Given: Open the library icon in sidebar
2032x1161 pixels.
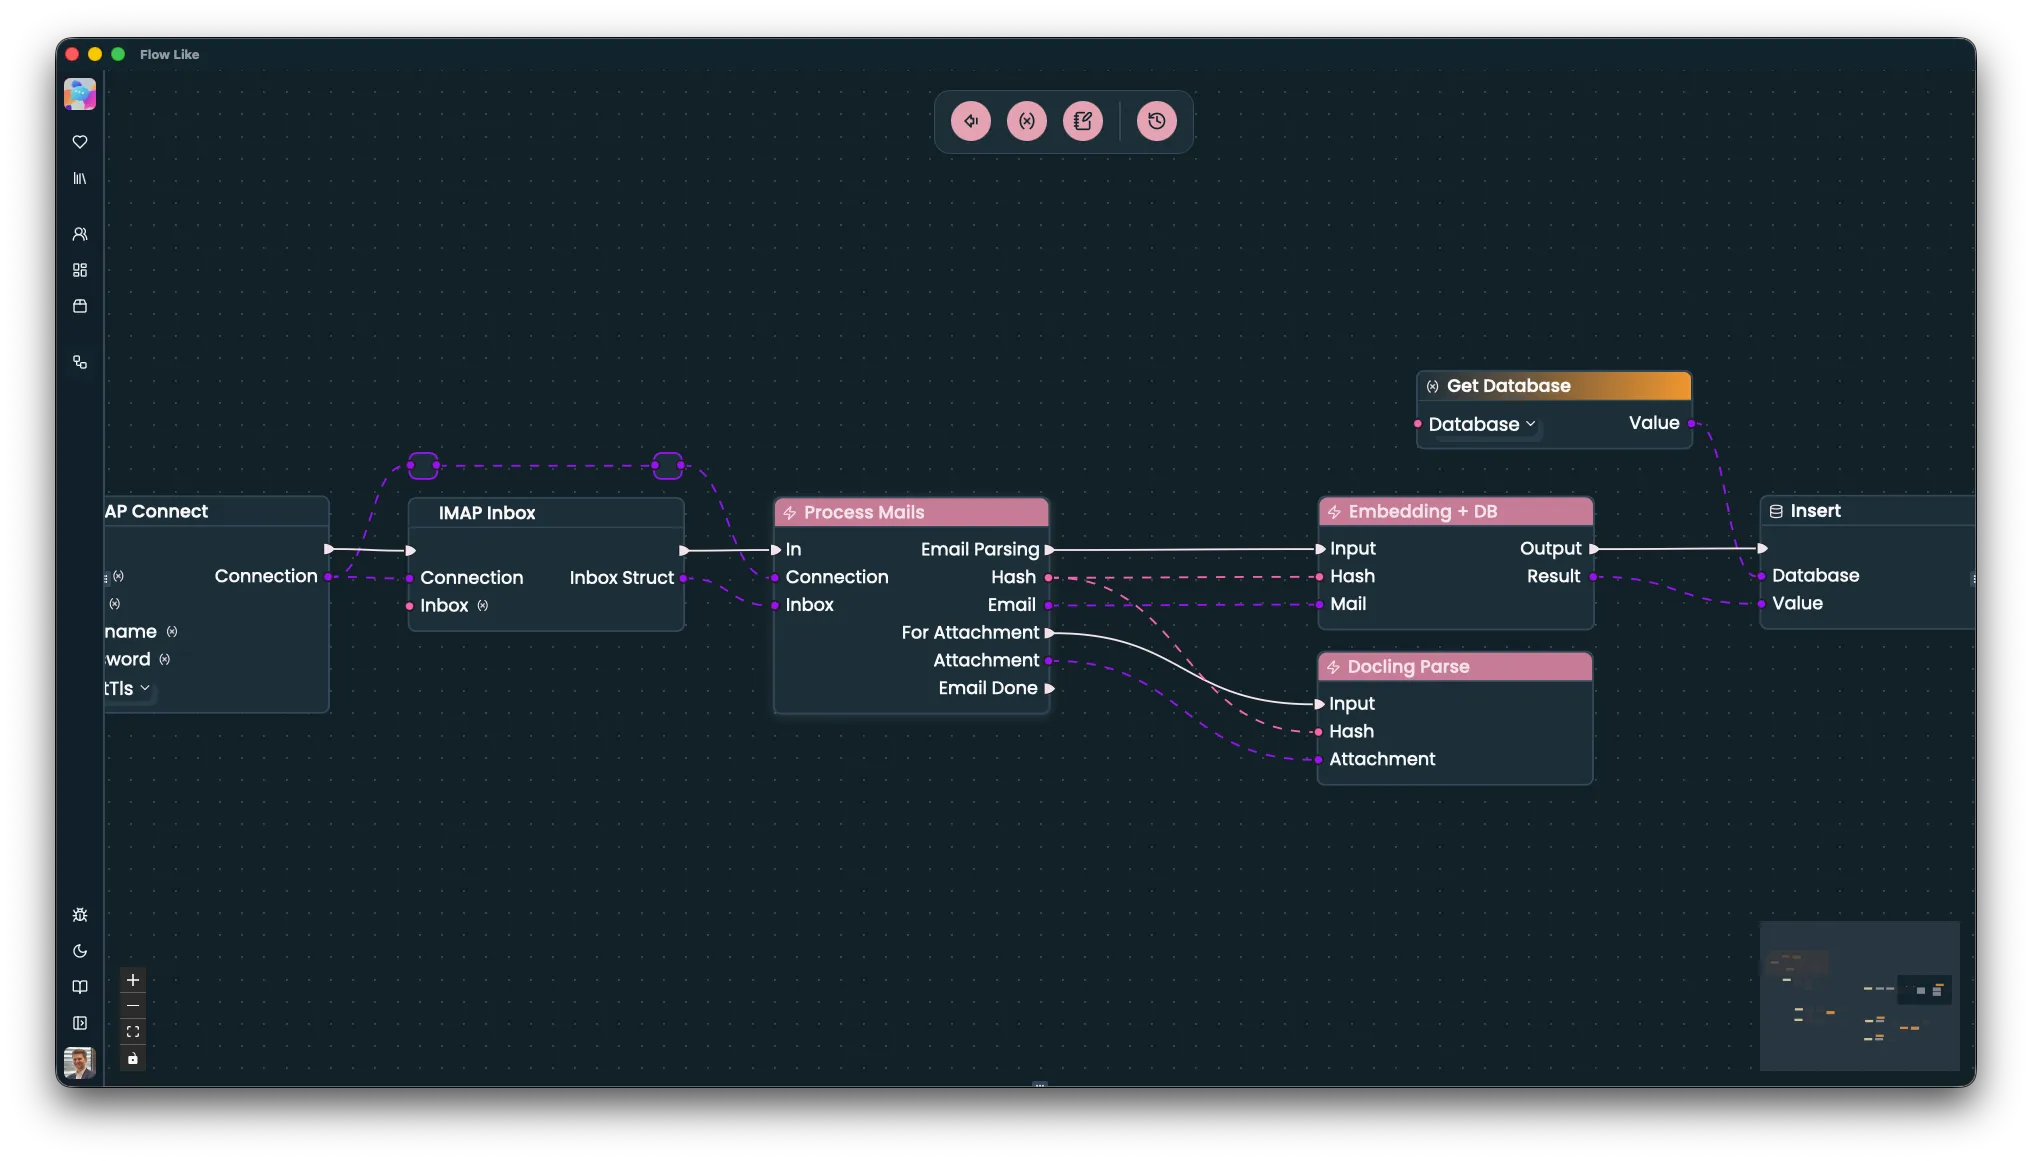Looking at the screenshot, I should point(80,178).
